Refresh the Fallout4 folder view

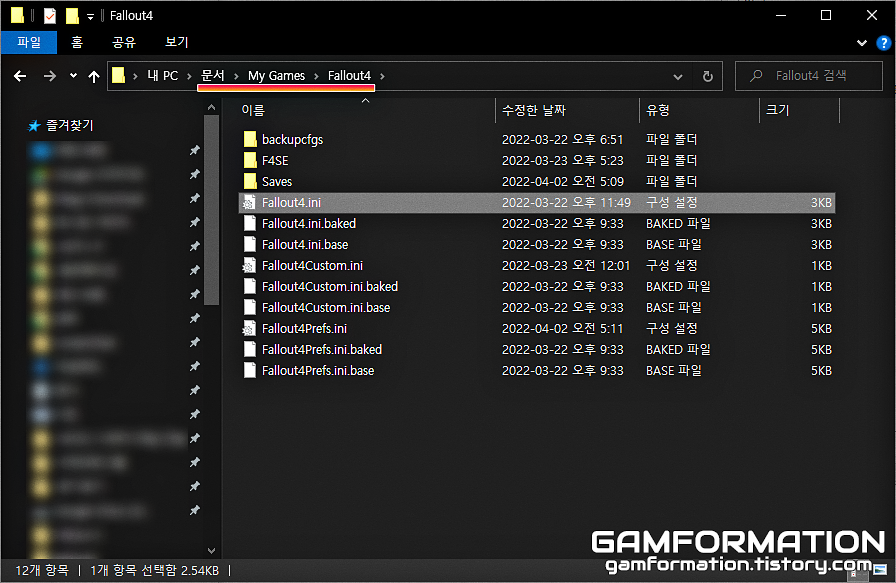tap(707, 76)
